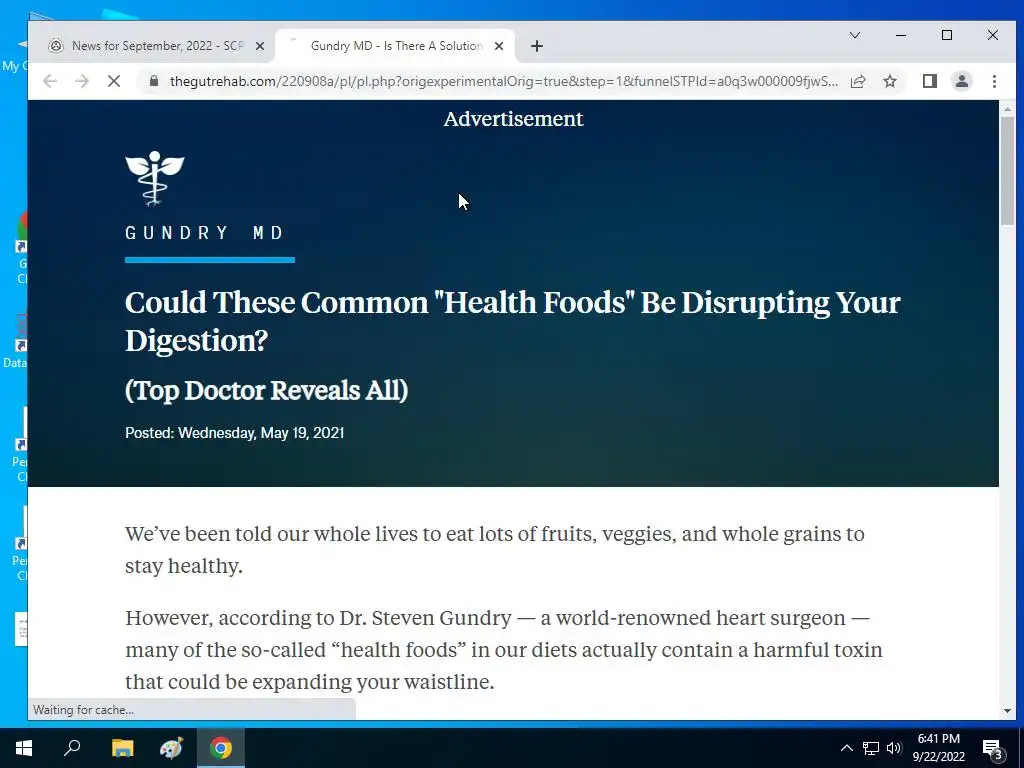Open Windows taskbar search
This screenshot has height=768, width=1024.
(72, 748)
